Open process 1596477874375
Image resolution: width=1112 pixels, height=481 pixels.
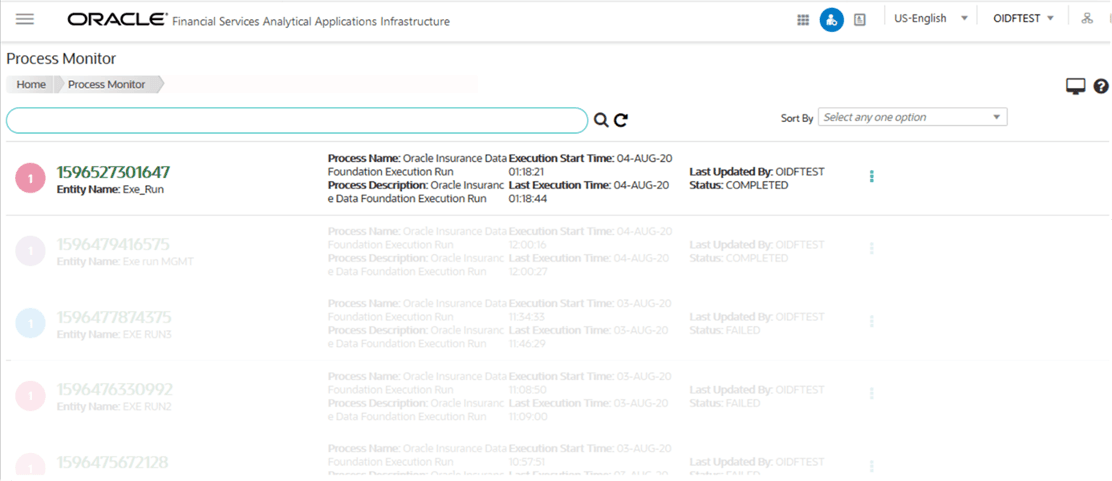(113, 317)
